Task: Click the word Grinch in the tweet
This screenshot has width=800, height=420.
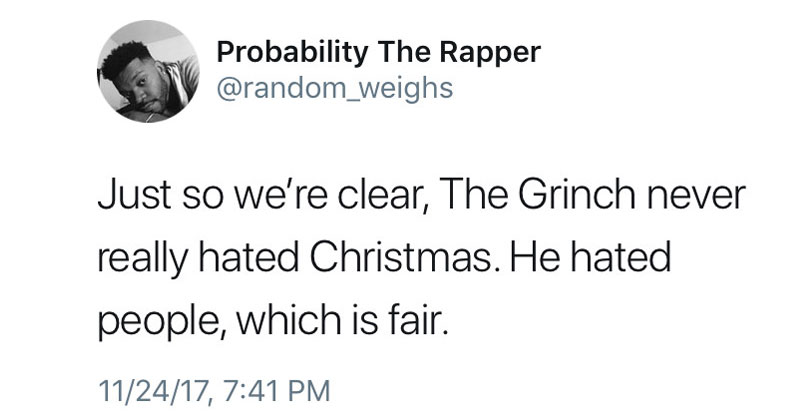Action: 577,195
